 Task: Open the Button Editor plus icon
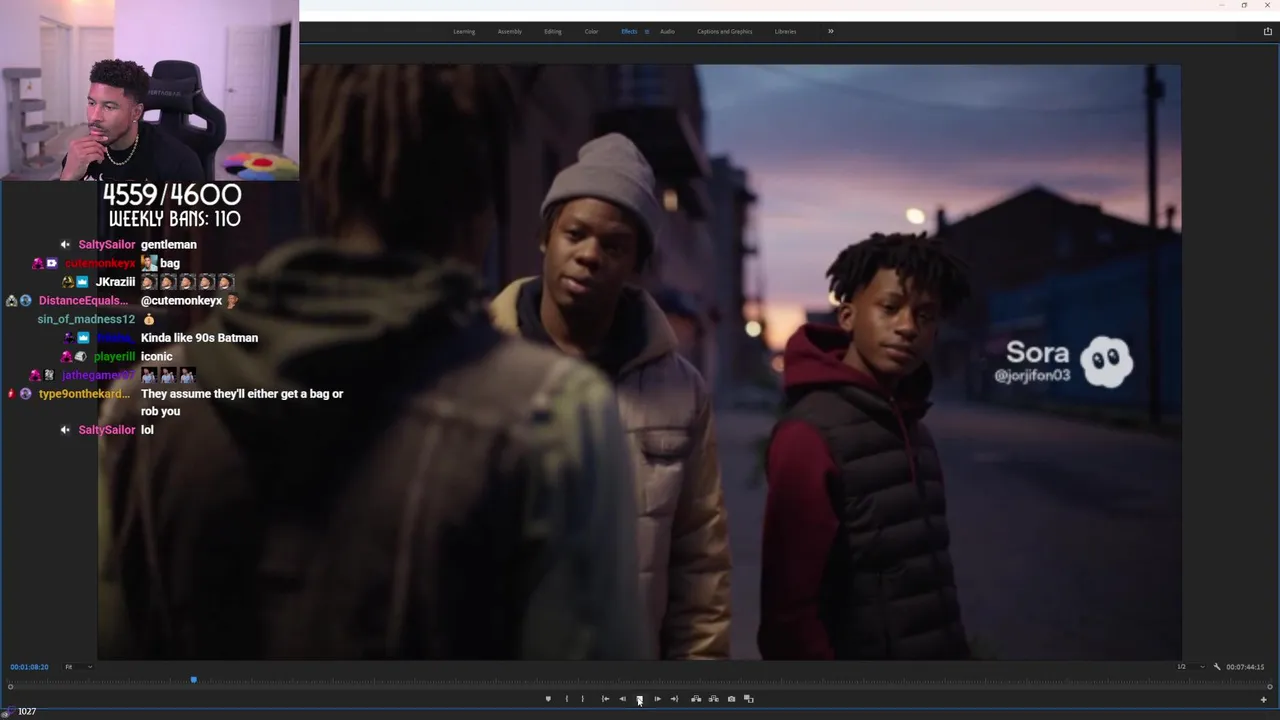point(1263,699)
